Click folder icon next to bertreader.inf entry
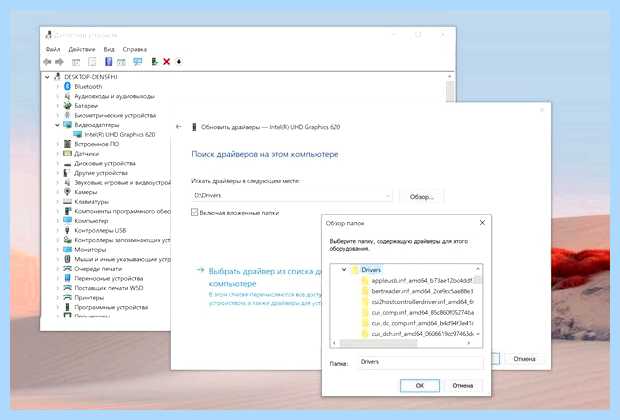The height and width of the screenshot is (420, 620). pos(365,291)
